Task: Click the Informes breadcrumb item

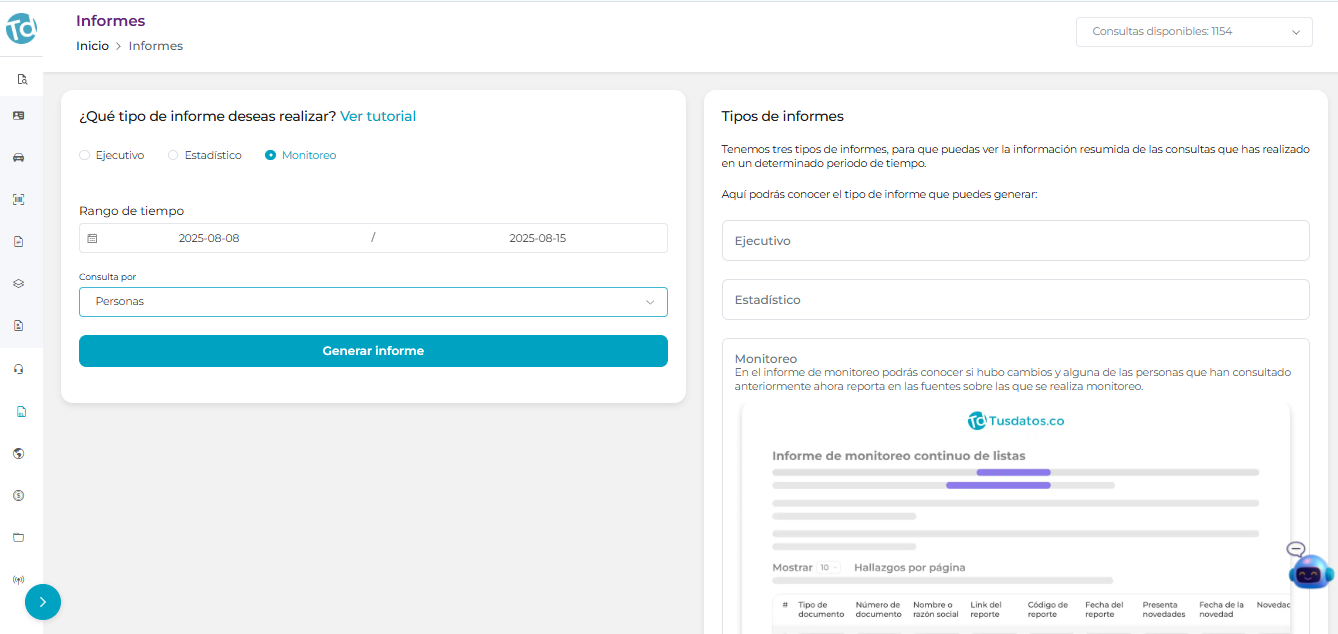Action: (x=156, y=46)
